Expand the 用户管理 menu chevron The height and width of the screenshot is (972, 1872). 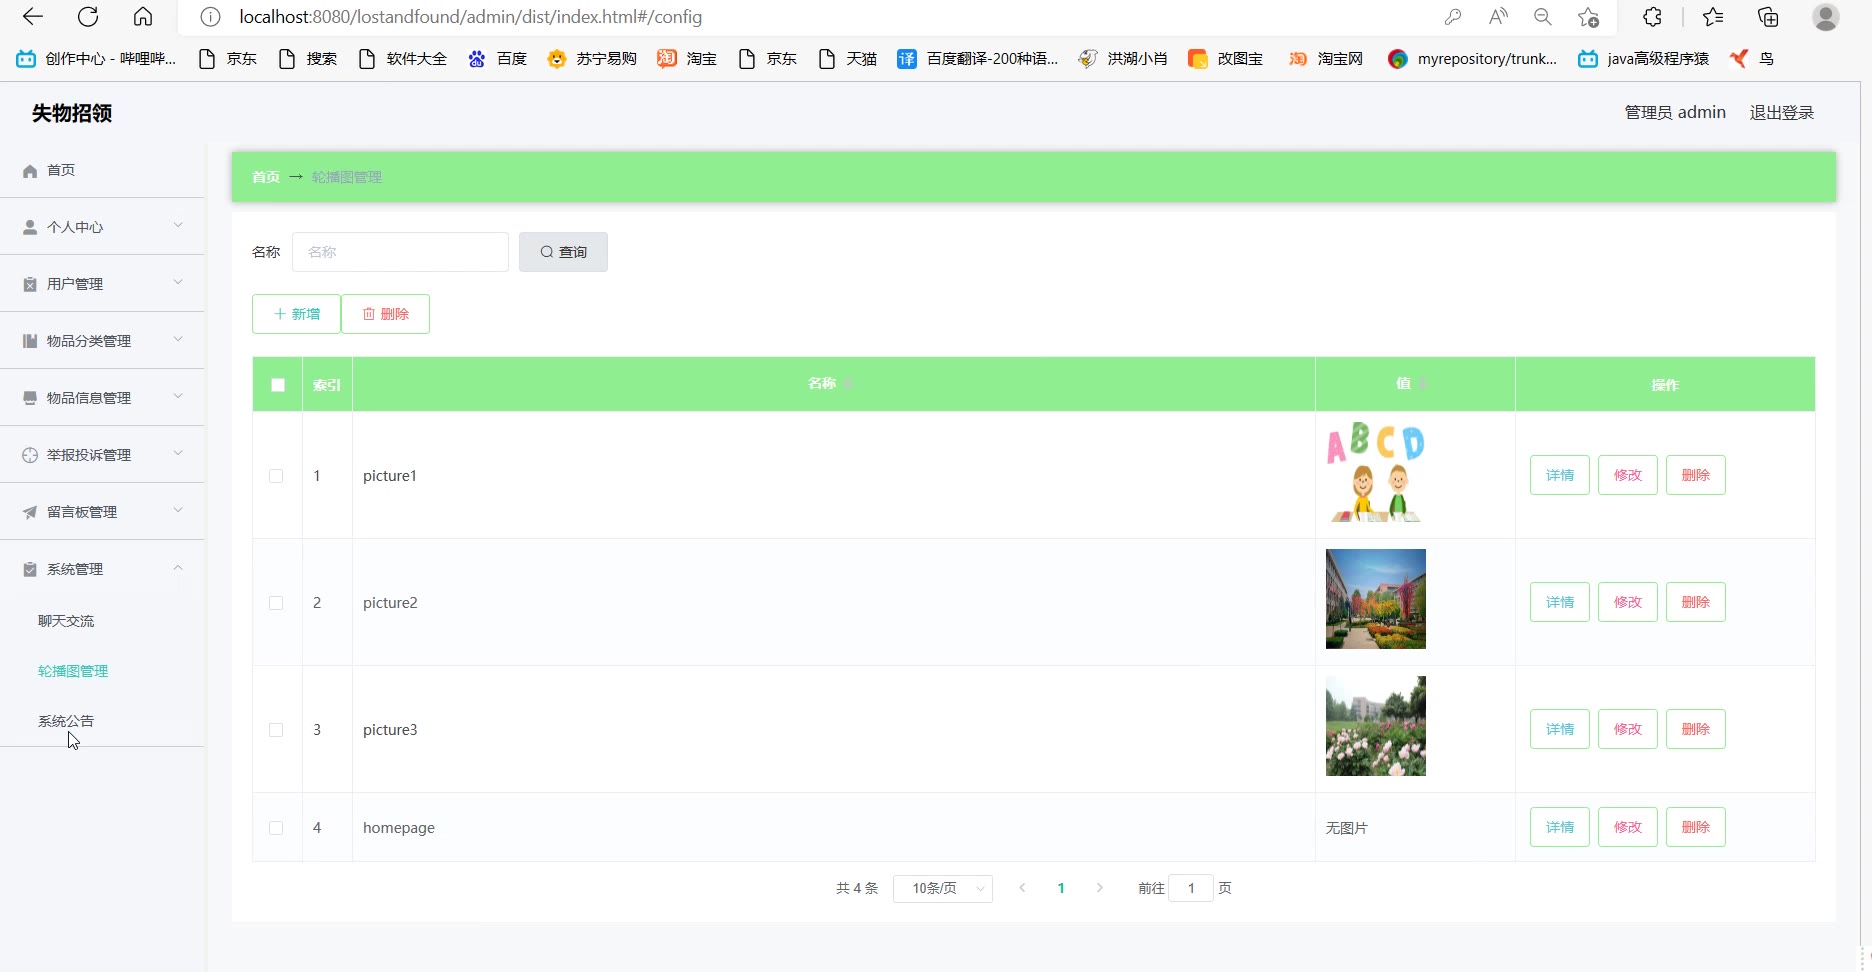pyautogui.click(x=178, y=283)
